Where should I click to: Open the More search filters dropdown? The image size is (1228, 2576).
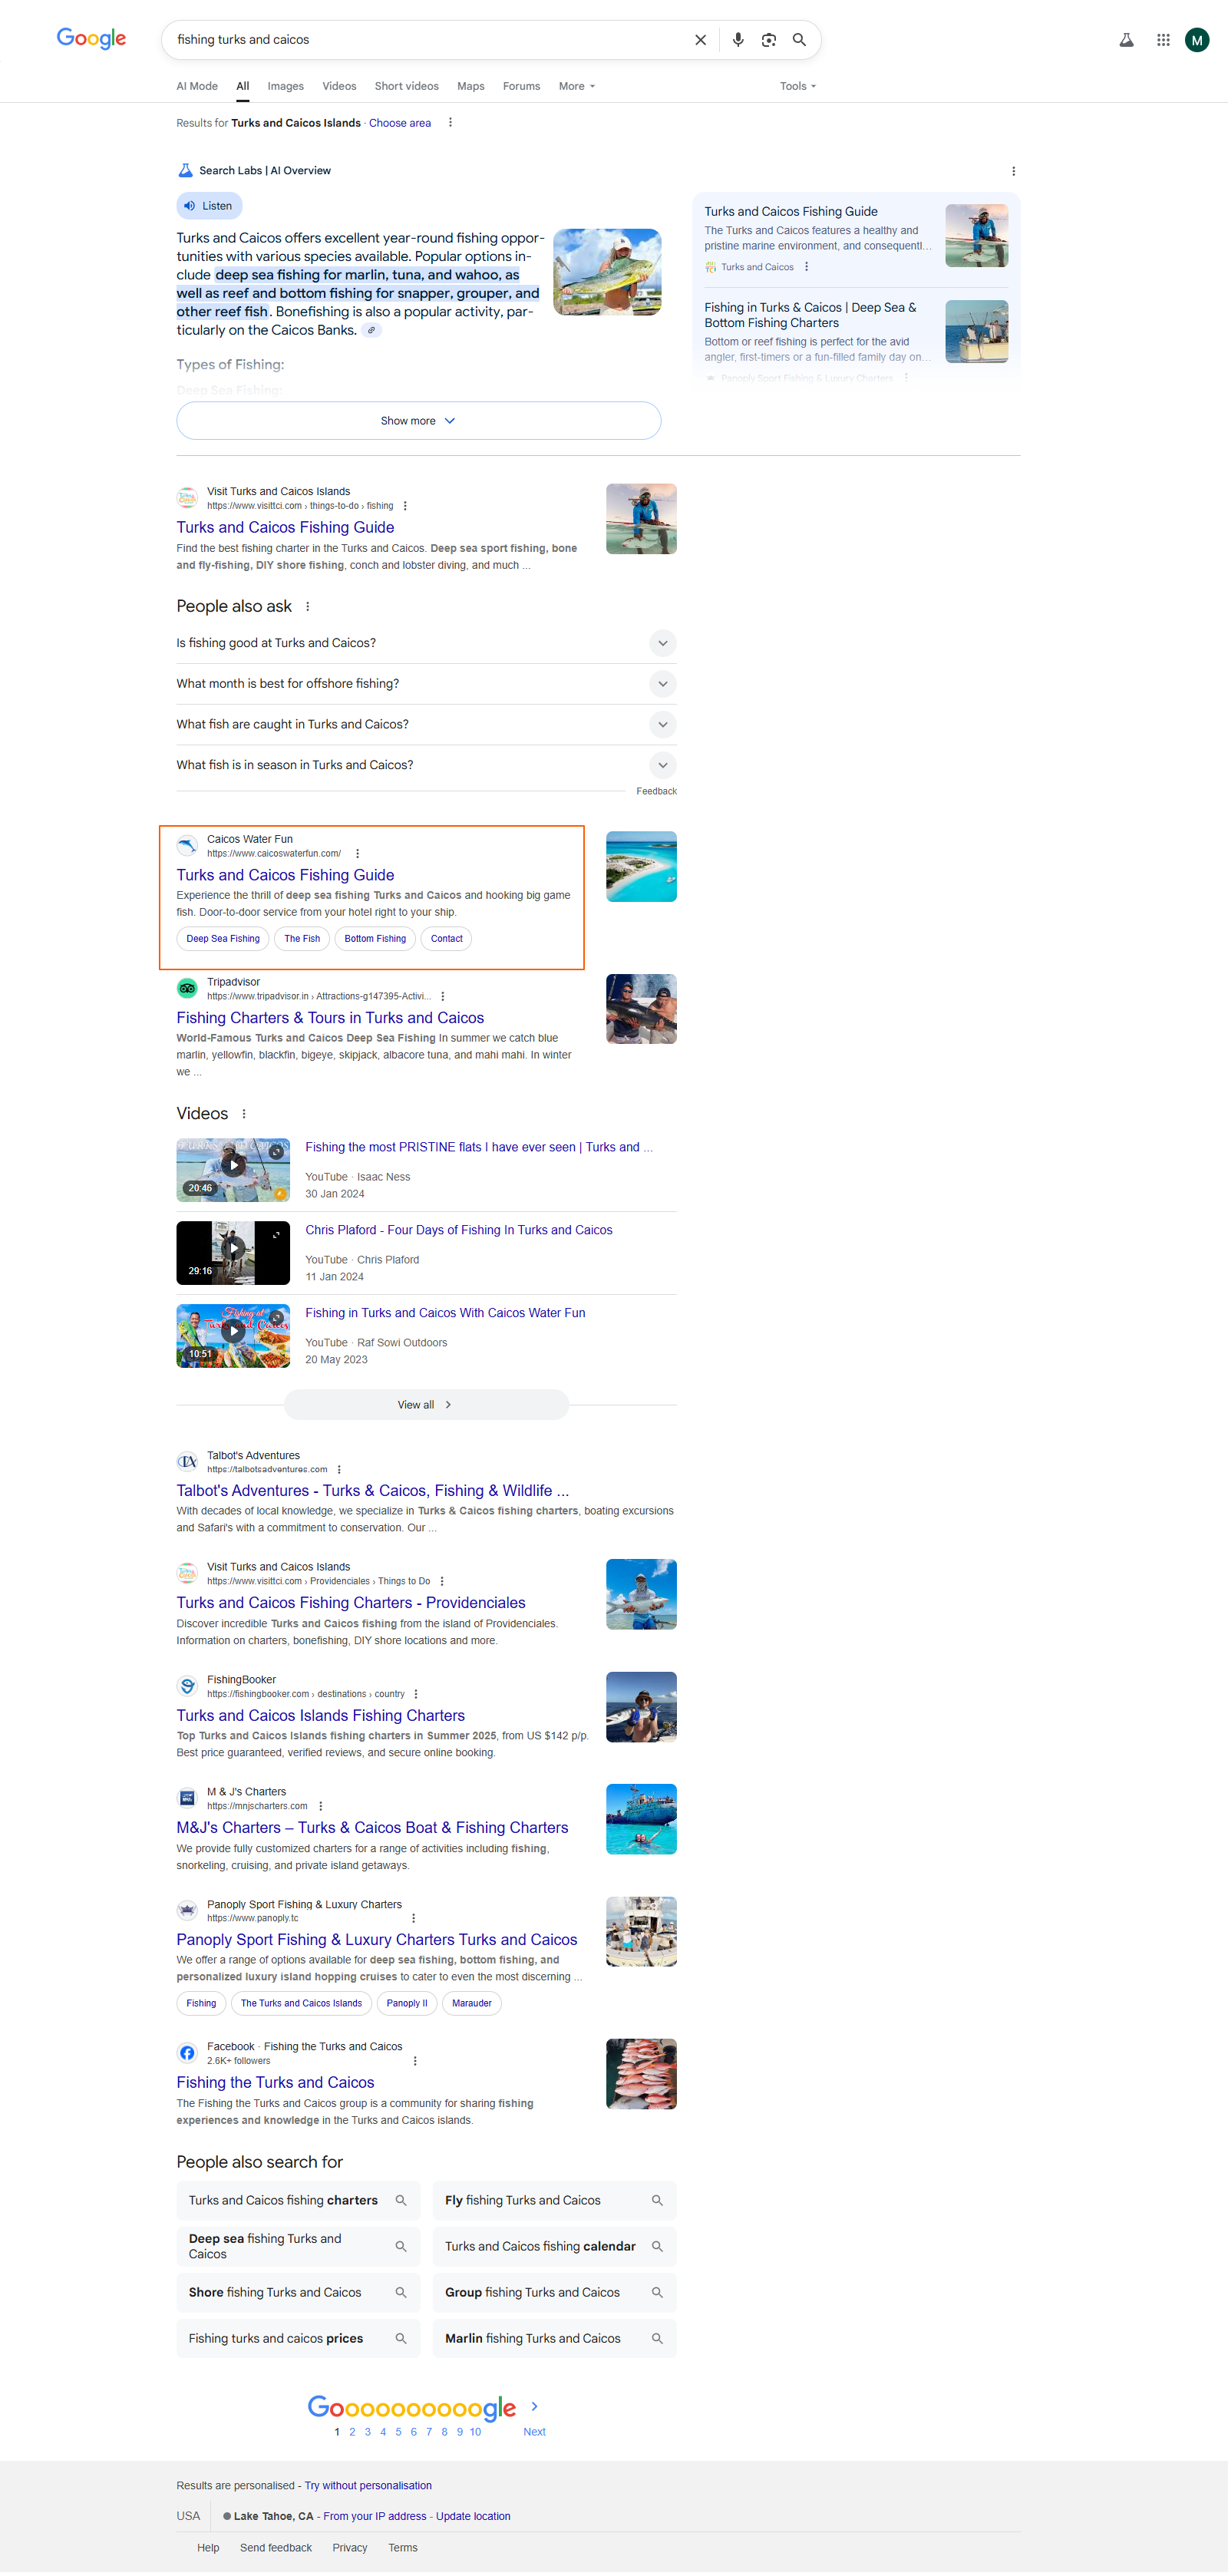[577, 86]
